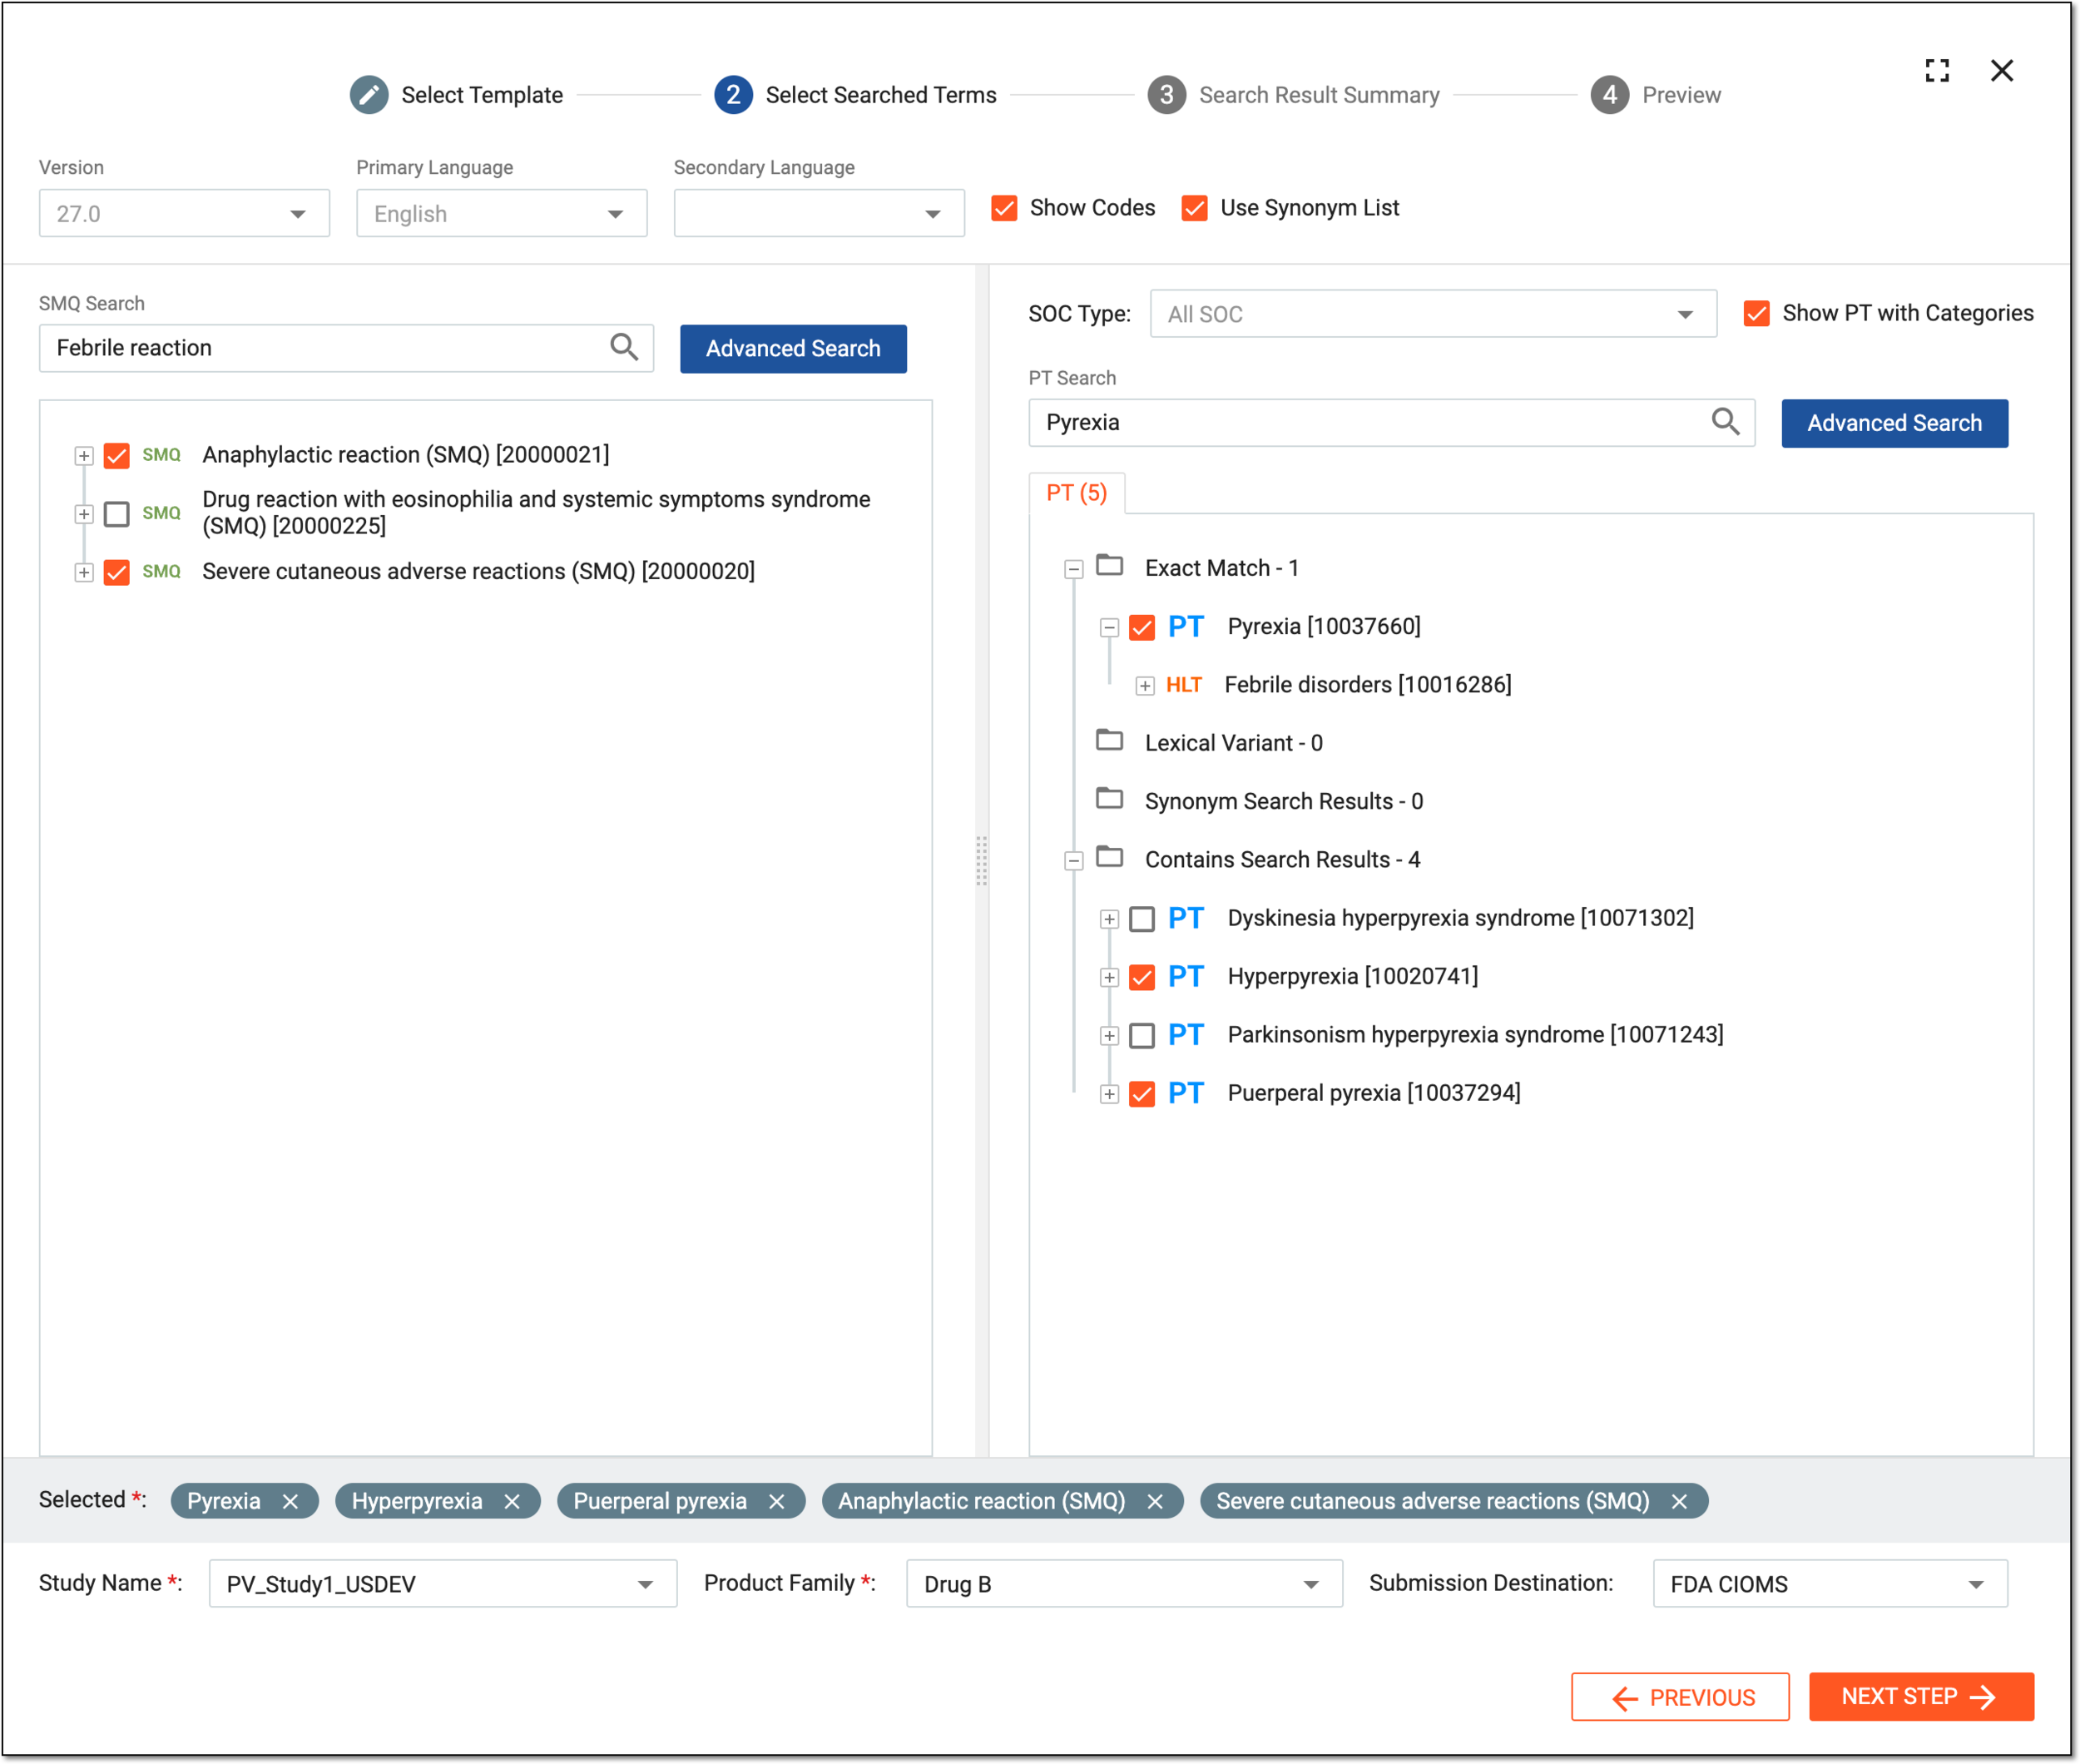Open Search Result Summary step label
Viewport: 2080px width, 1764px height.
tap(1319, 95)
